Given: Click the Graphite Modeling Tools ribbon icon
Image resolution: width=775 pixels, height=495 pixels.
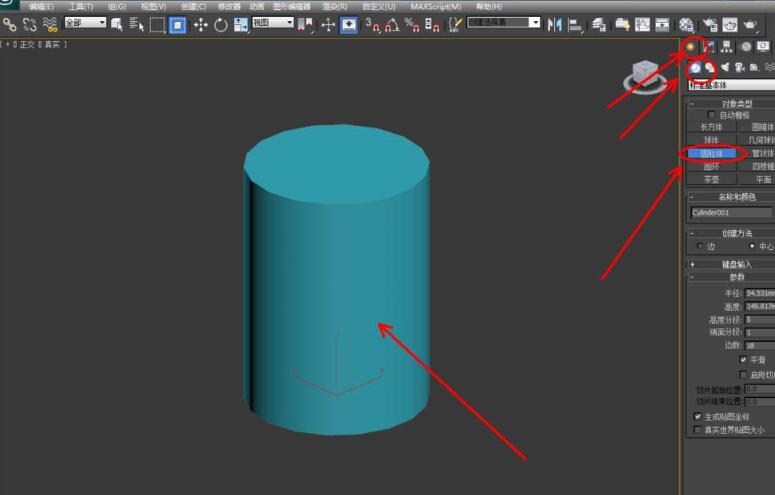Looking at the screenshot, I should click(x=622, y=25).
